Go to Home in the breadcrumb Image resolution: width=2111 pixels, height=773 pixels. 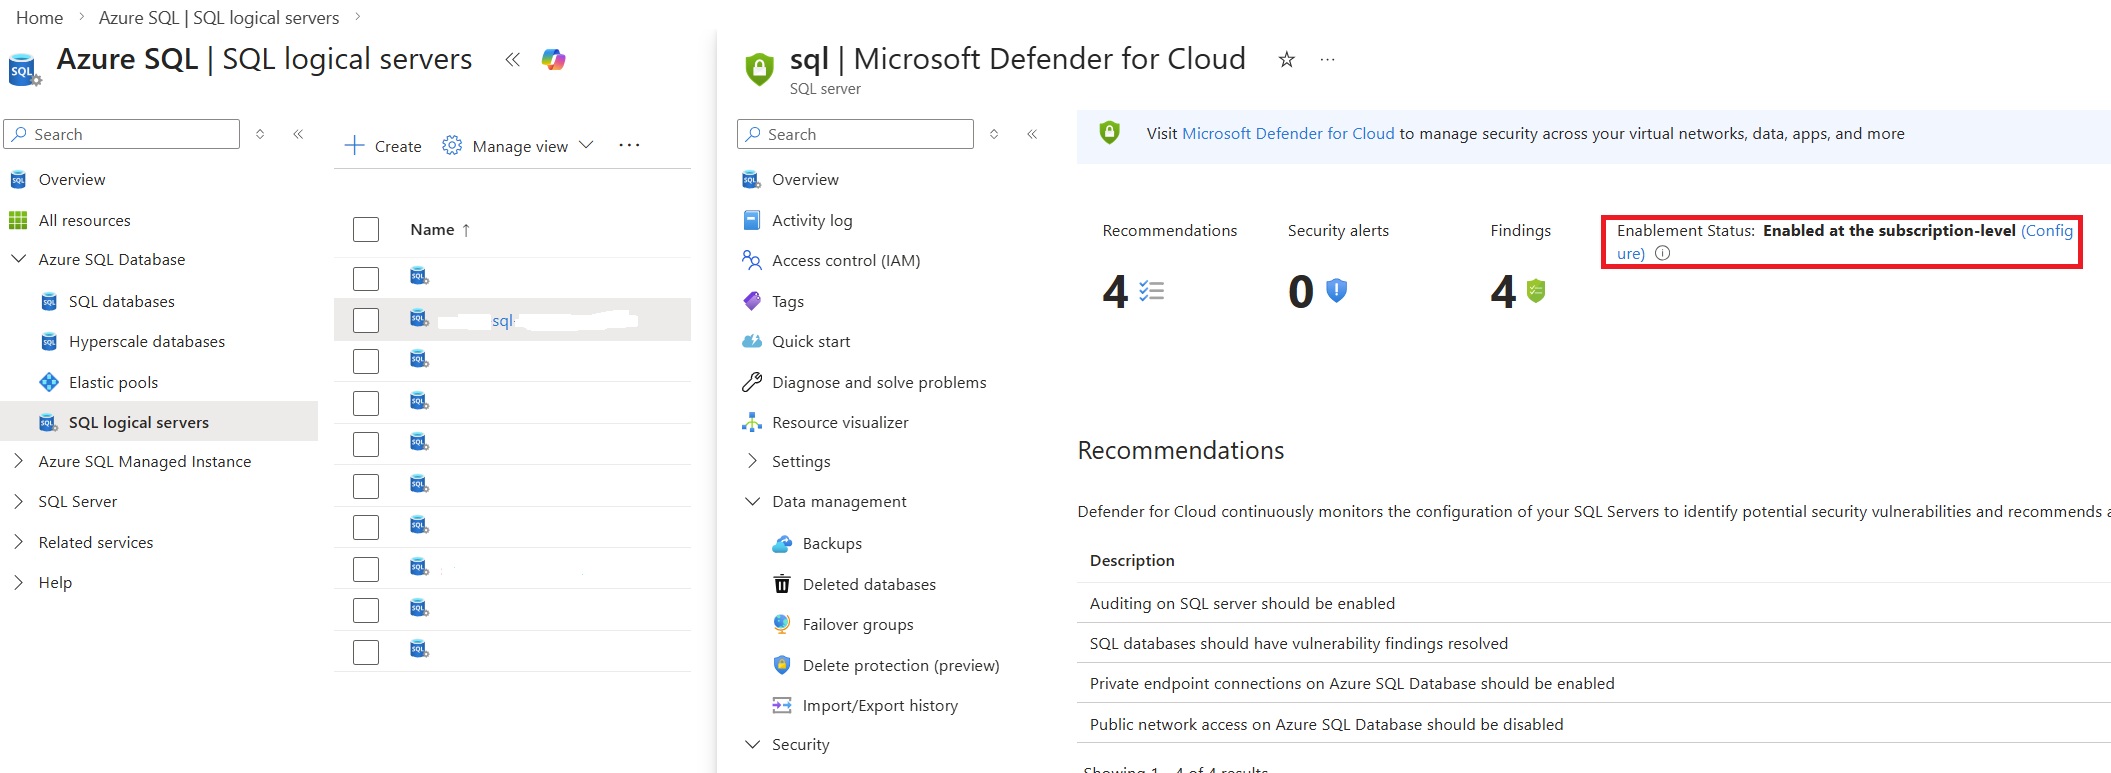pyautogui.click(x=40, y=18)
